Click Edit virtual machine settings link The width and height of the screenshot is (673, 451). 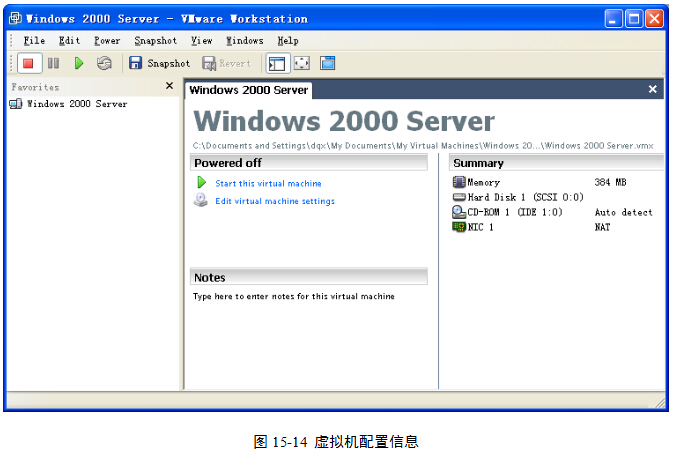pyautogui.click(x=275, y=201)
